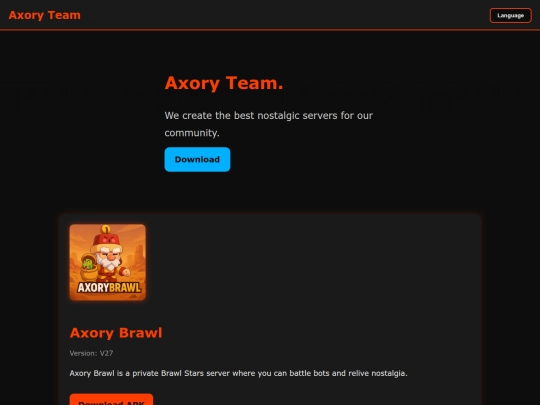540x405 pixels.
Task: Click the gnome's clenched fist in app icon
Action: pos(126,272)
